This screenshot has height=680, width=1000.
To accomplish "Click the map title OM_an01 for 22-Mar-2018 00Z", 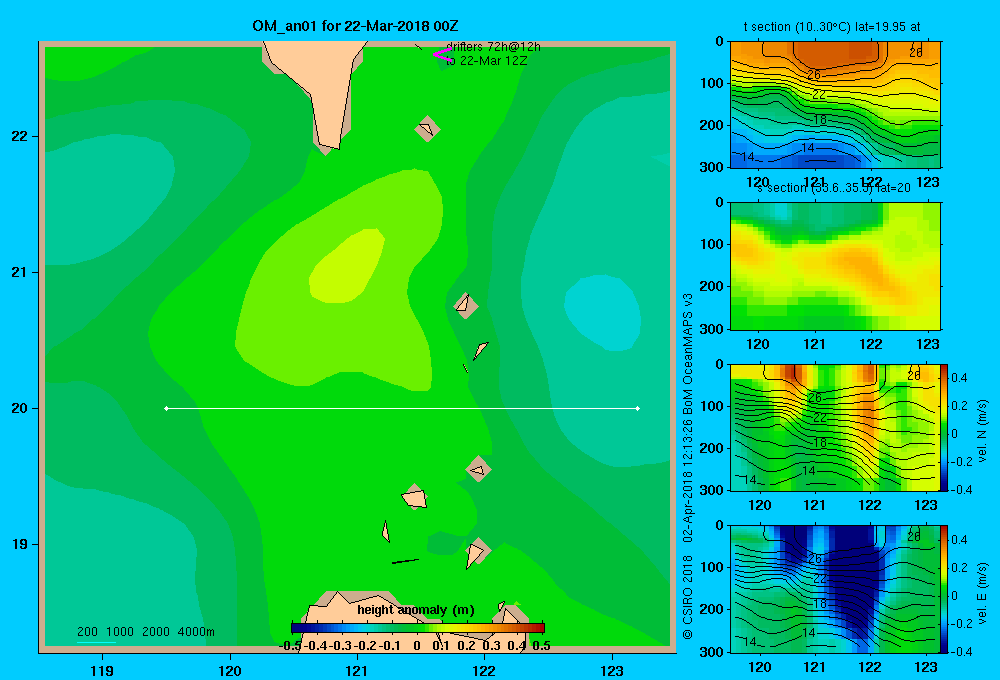I will pyautogui.click(x=355, y=26).
